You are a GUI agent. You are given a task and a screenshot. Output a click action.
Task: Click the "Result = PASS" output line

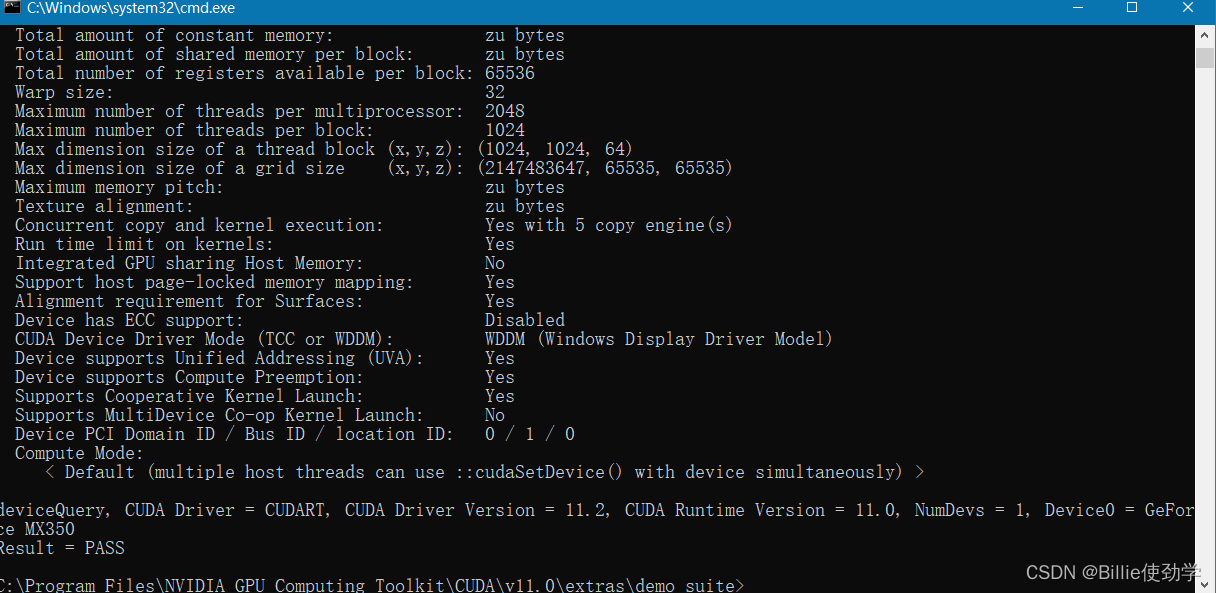pos(62,548)
